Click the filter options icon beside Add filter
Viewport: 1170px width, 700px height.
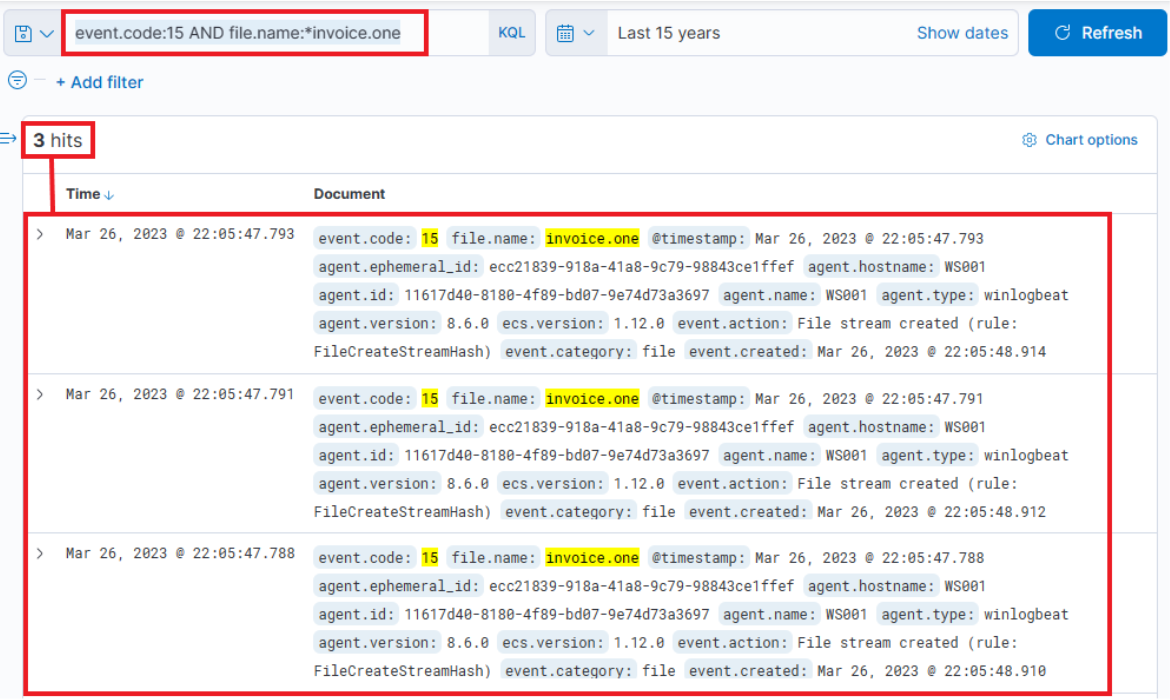(17, 81)
